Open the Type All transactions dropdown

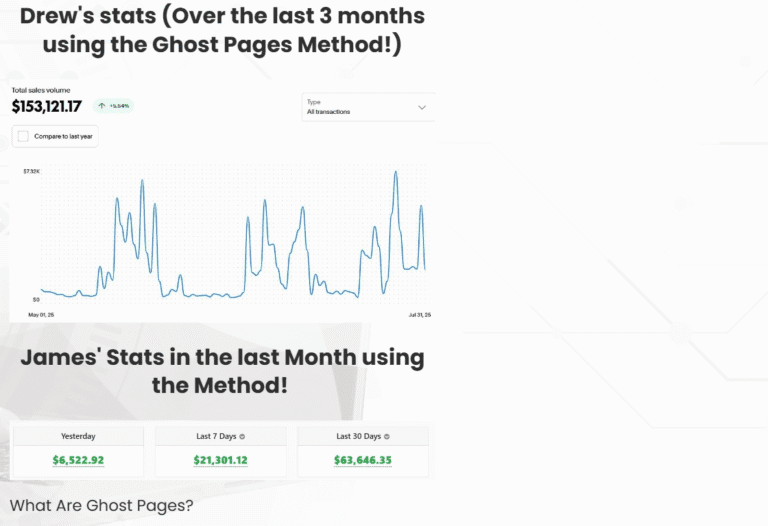368,107
